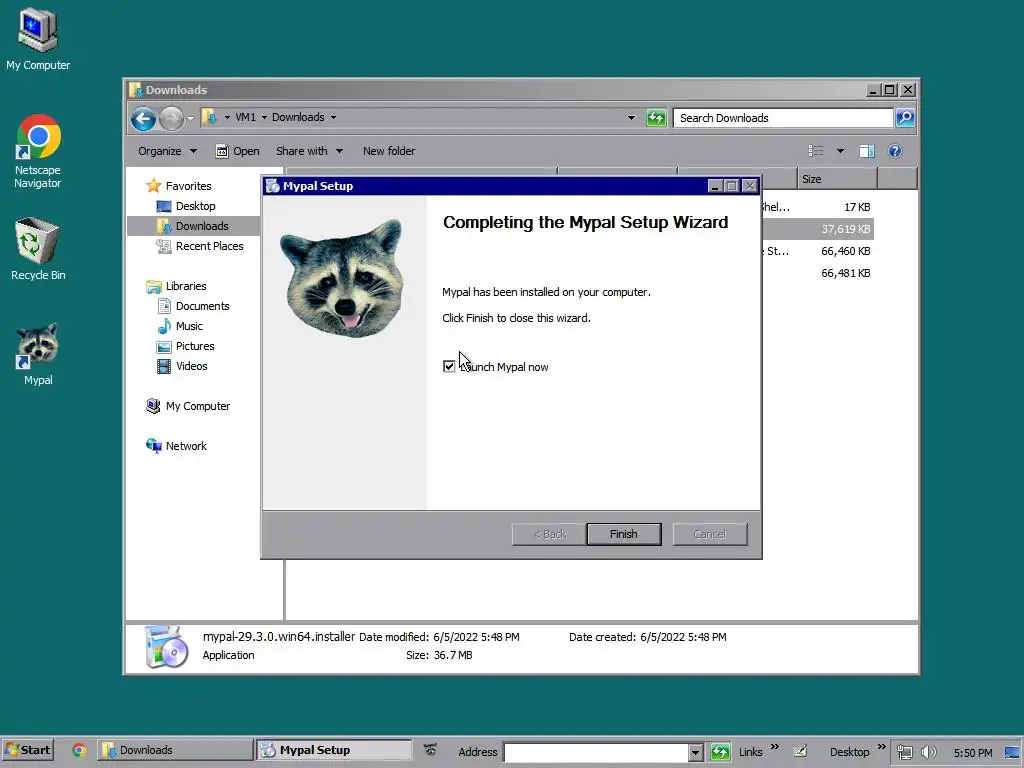Click the network tray icon

tap(904, 752)
